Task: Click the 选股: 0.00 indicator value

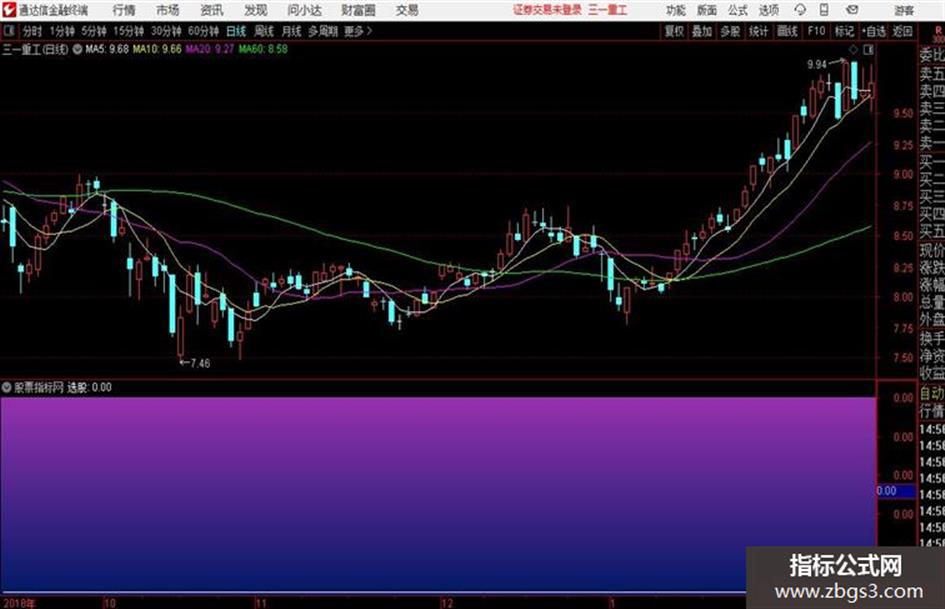Action: click(x=89, y=388)
